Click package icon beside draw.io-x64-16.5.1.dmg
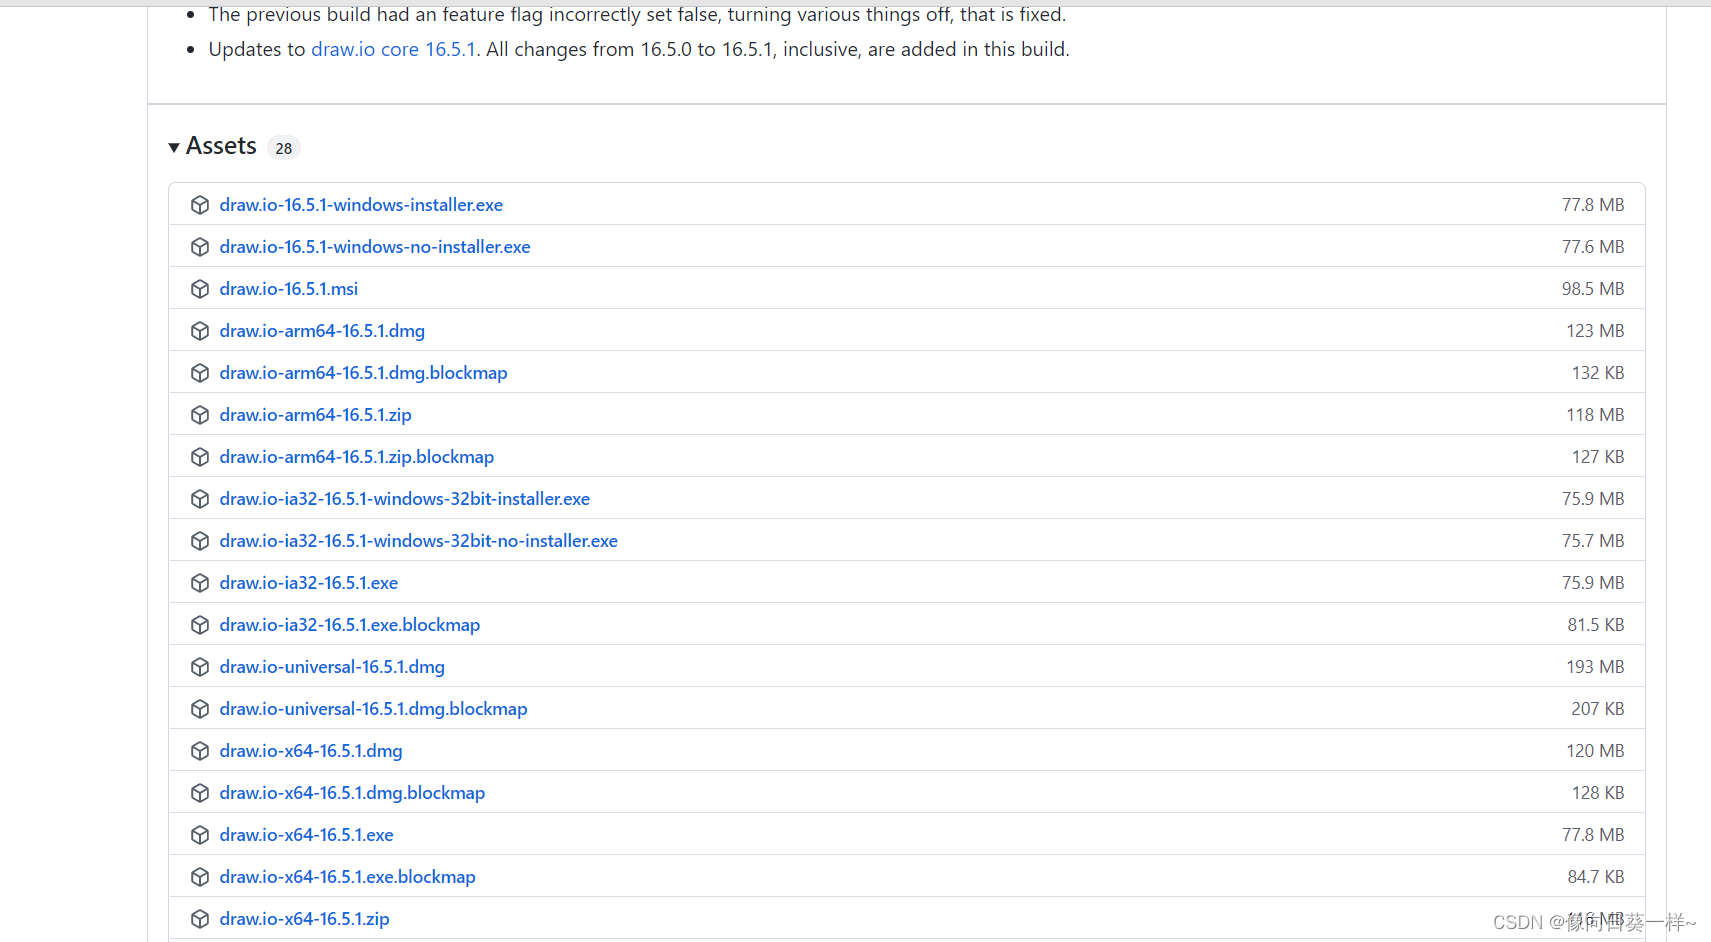 click(x=200, y=751)
